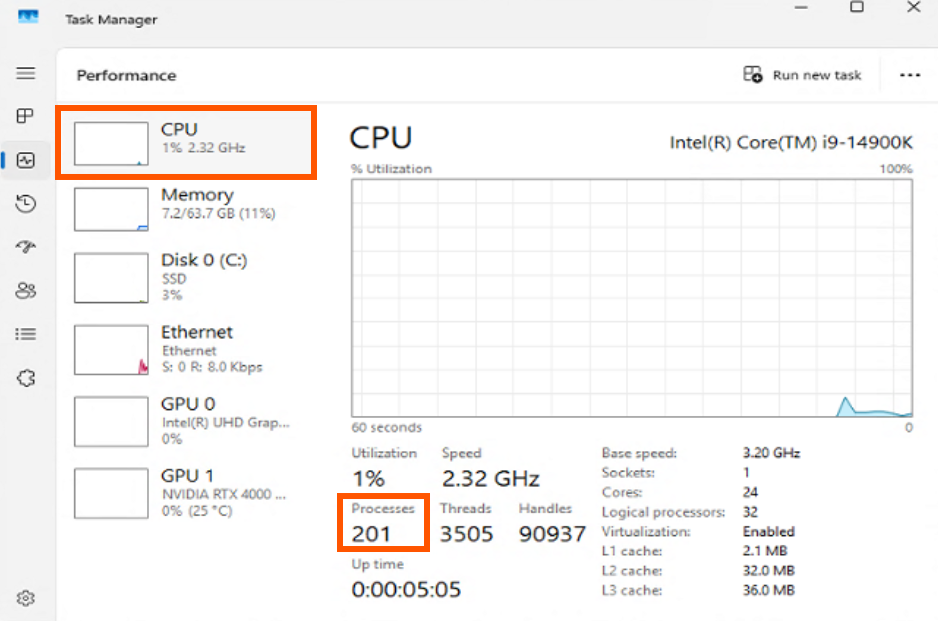Click the CPU mini graph thumbnail
The width and height of the screenshot is (938, 621).
click(111, 144)
